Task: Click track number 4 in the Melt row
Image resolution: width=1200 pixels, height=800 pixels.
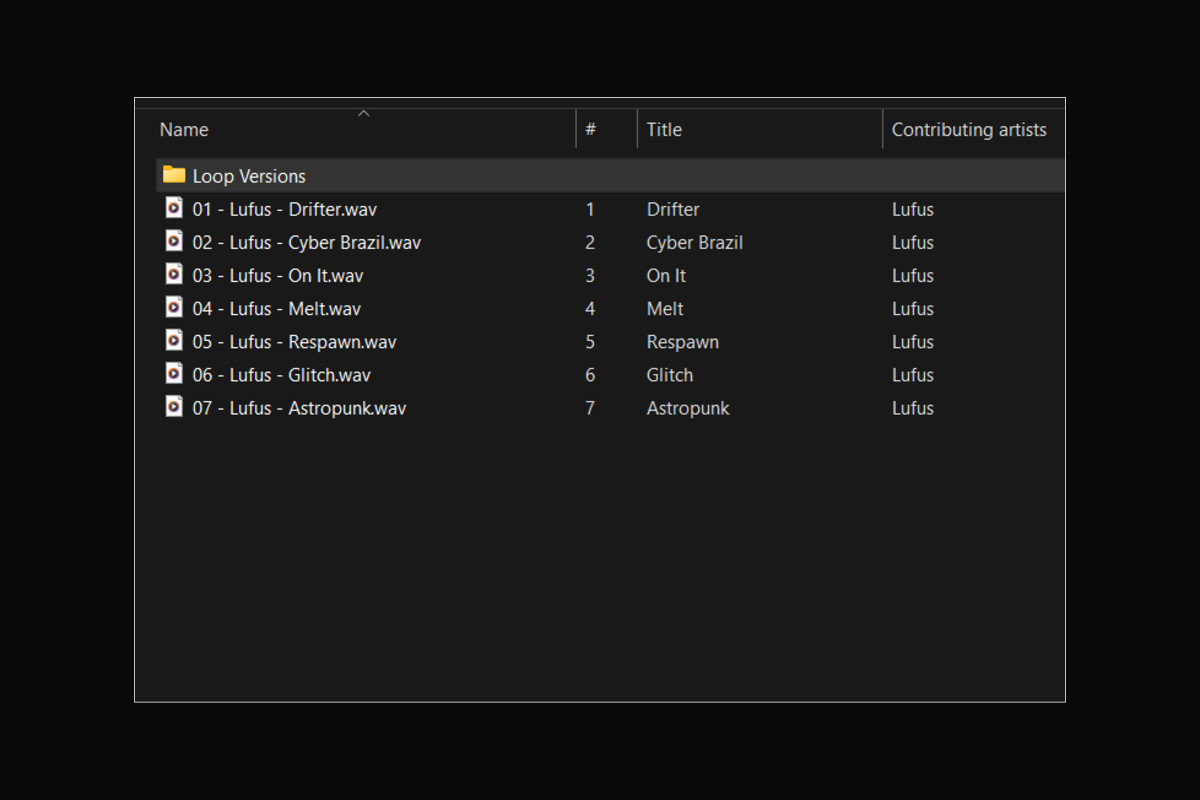Action: (x=590, y=309)
